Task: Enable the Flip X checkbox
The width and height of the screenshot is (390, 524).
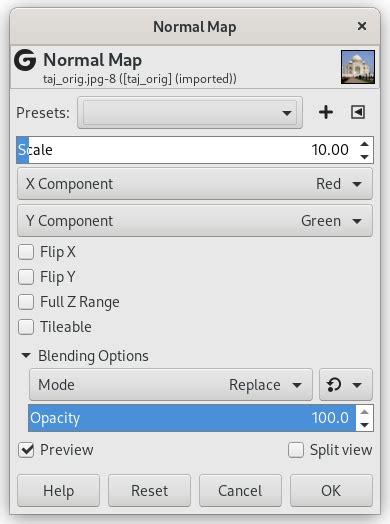Action: (26, 252)
